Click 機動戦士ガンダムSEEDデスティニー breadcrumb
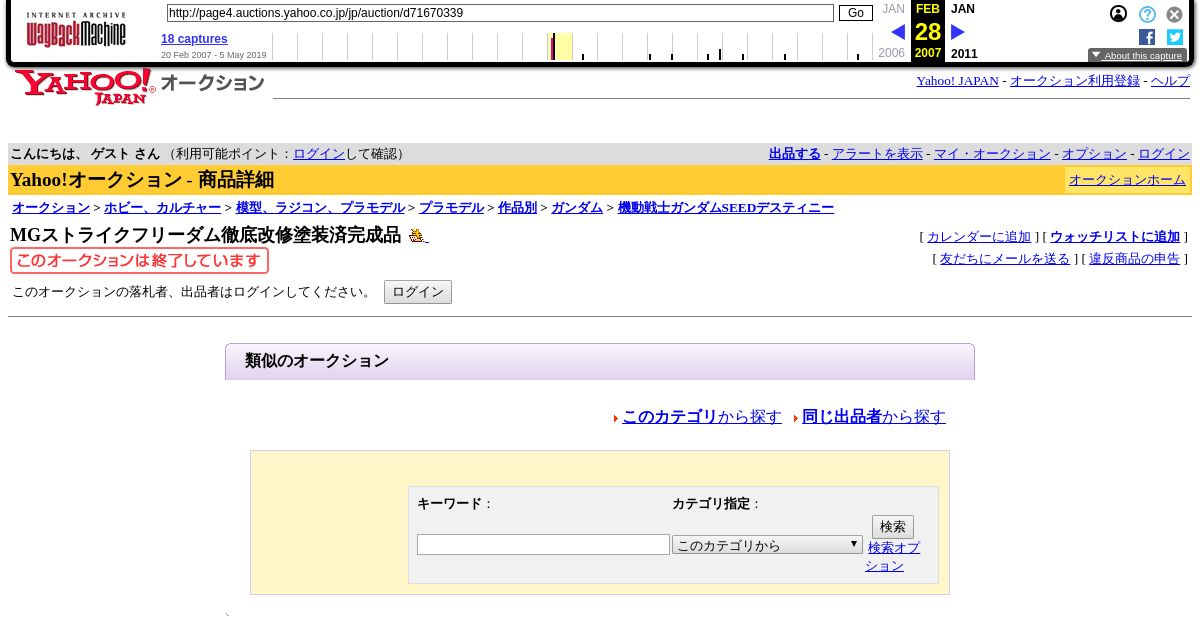Viewport: 1200px width, 630px height. tap(726, 208)
